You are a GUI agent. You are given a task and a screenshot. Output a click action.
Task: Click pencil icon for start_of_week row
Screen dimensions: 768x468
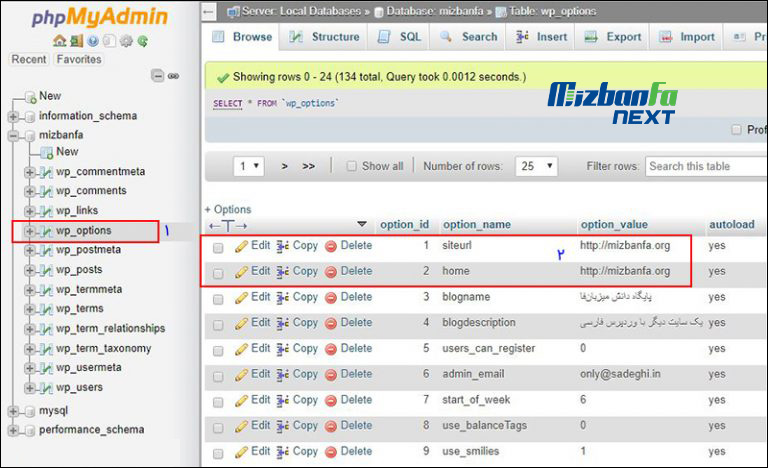241,400
